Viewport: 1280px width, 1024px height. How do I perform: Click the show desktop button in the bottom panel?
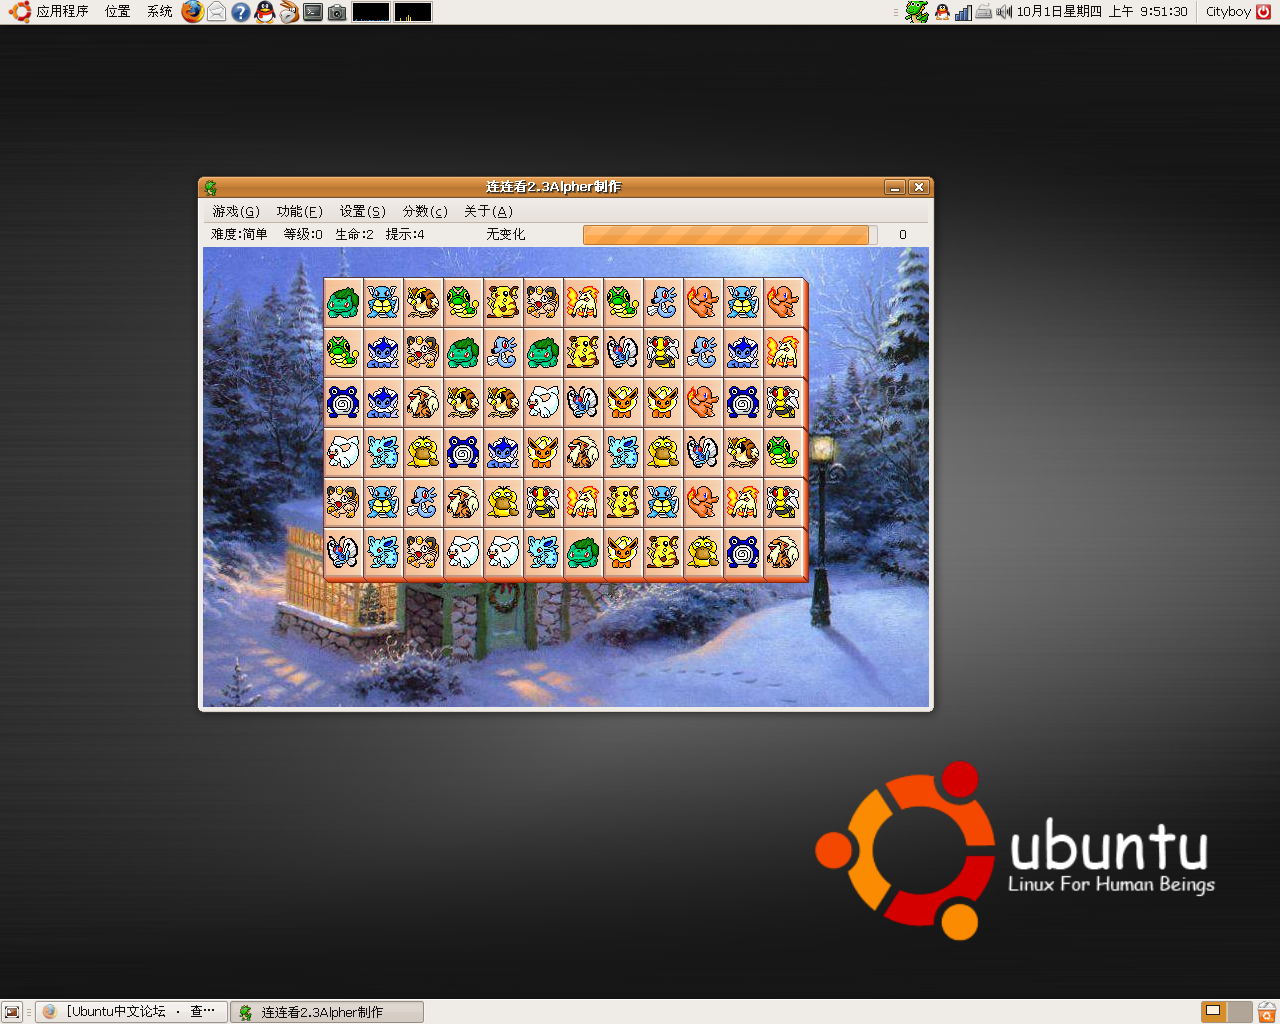click(12, 1012)
